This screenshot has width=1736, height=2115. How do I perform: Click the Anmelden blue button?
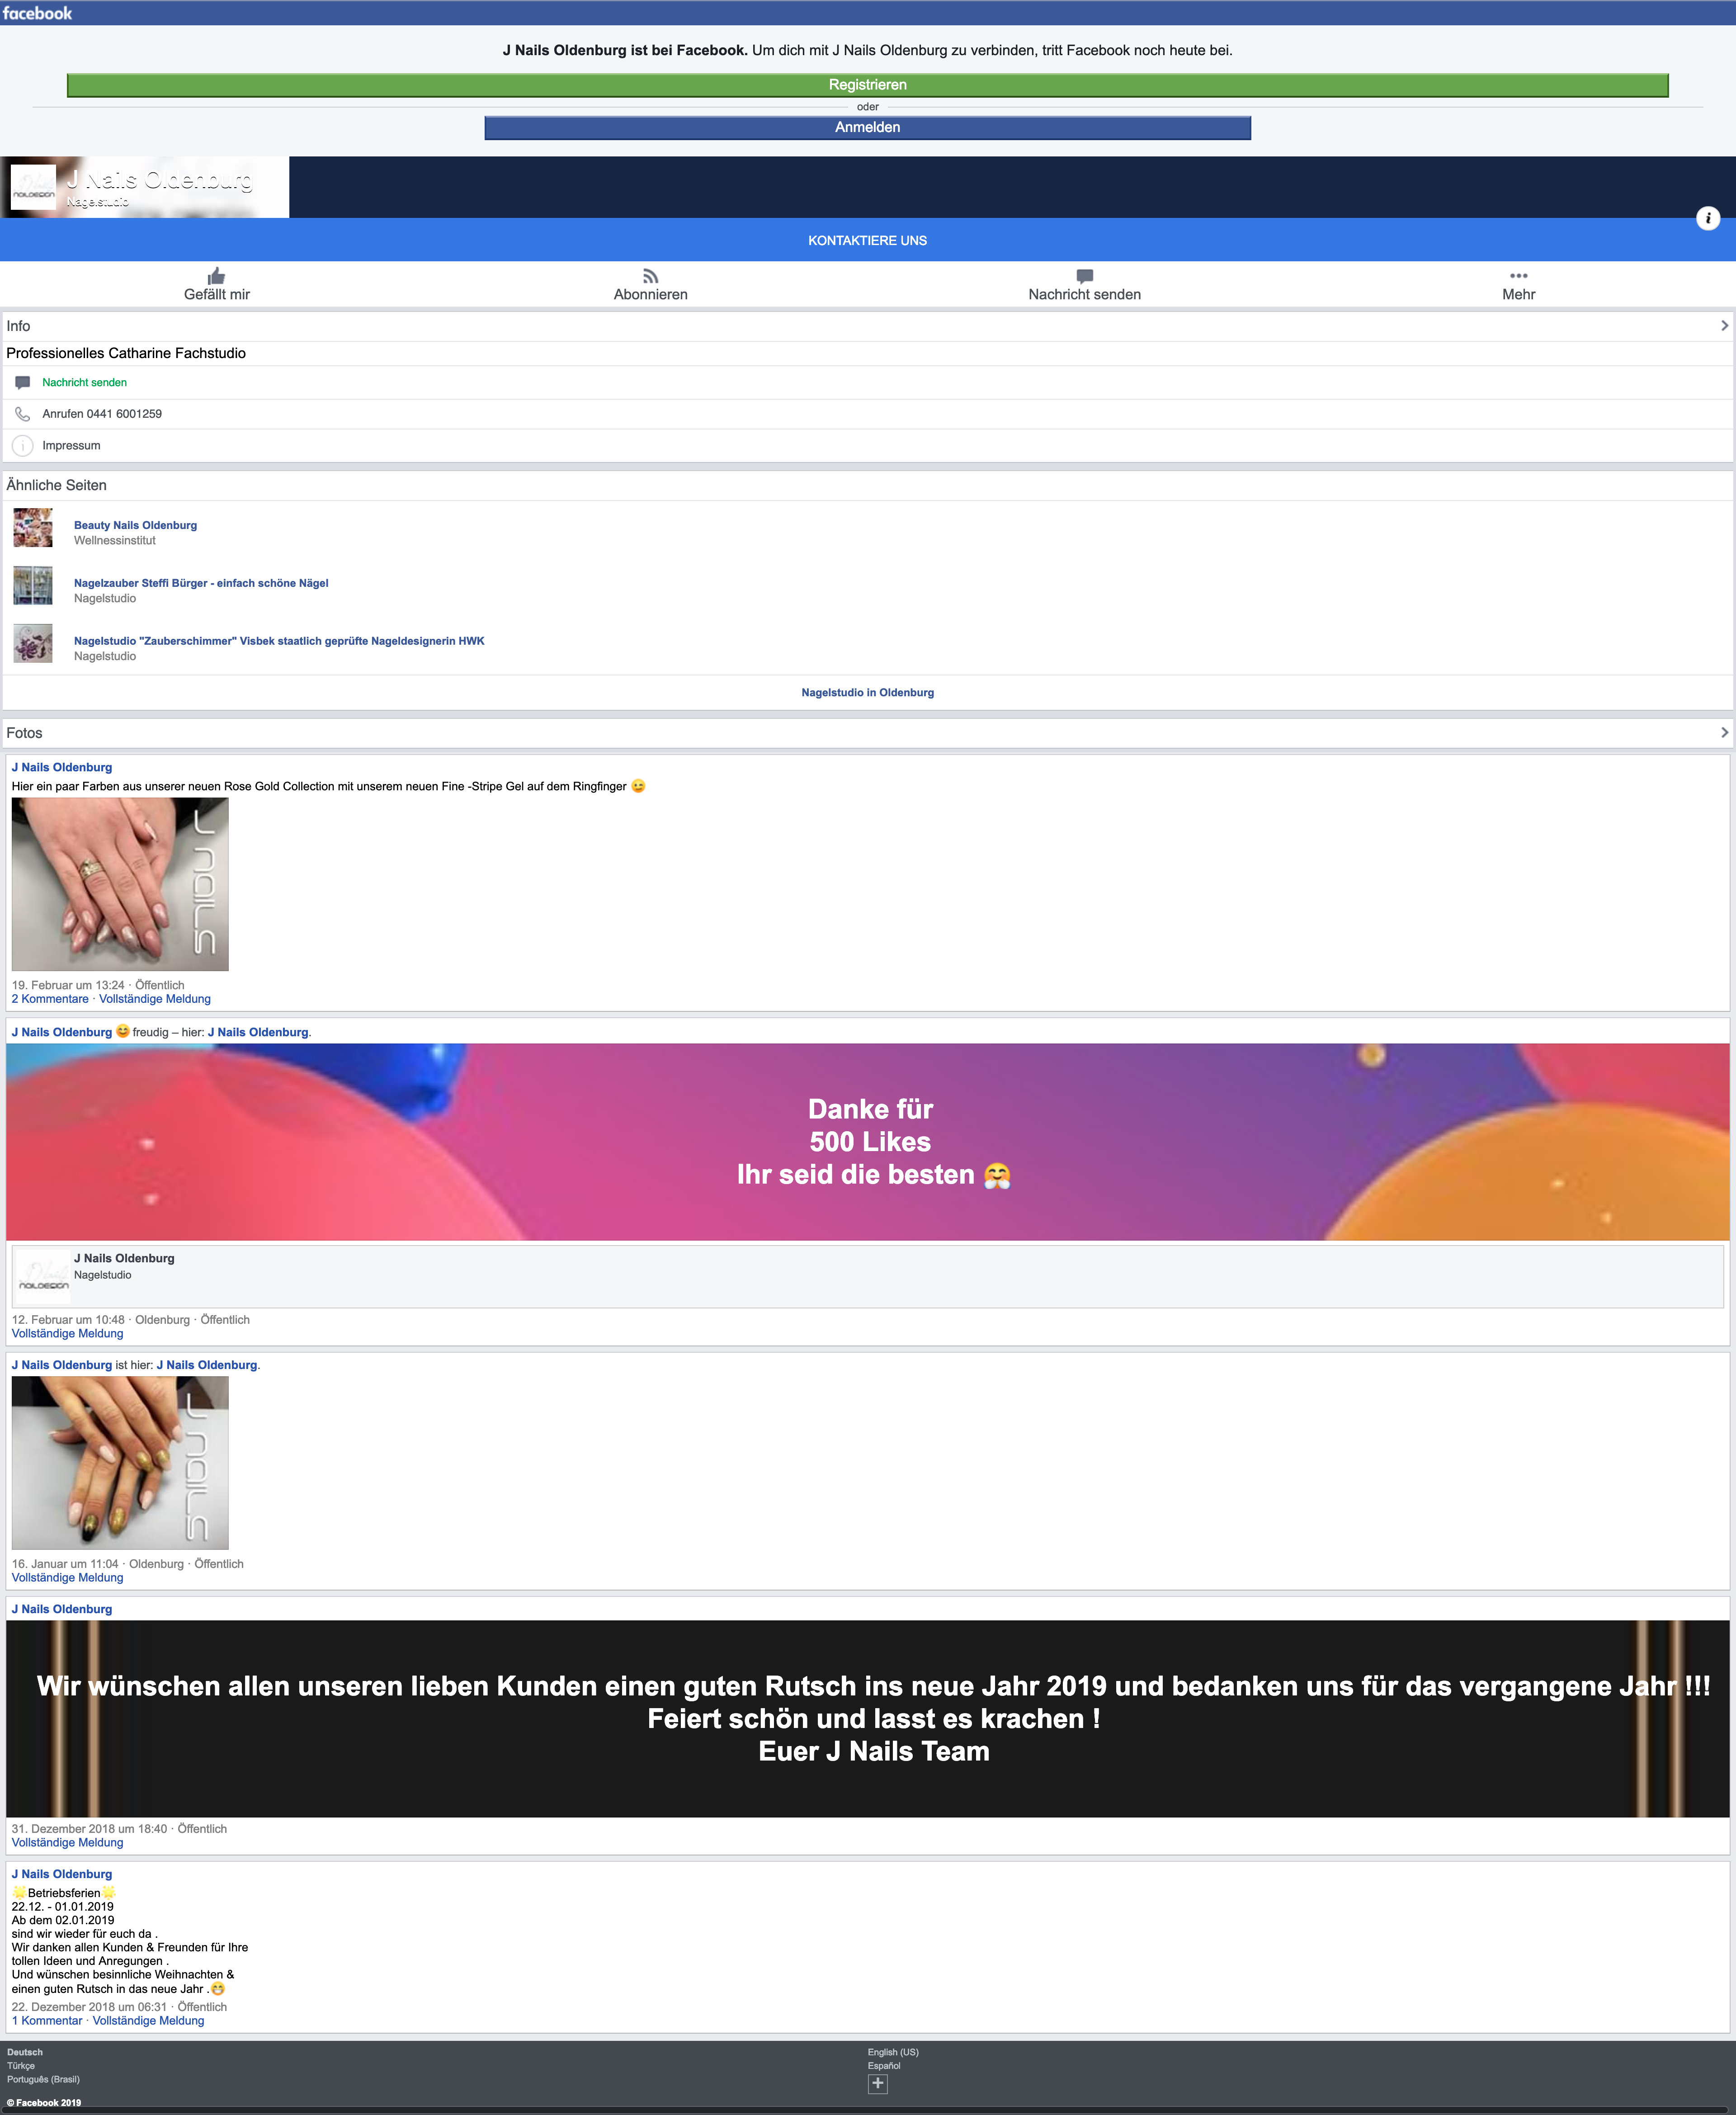coord(867,127)
